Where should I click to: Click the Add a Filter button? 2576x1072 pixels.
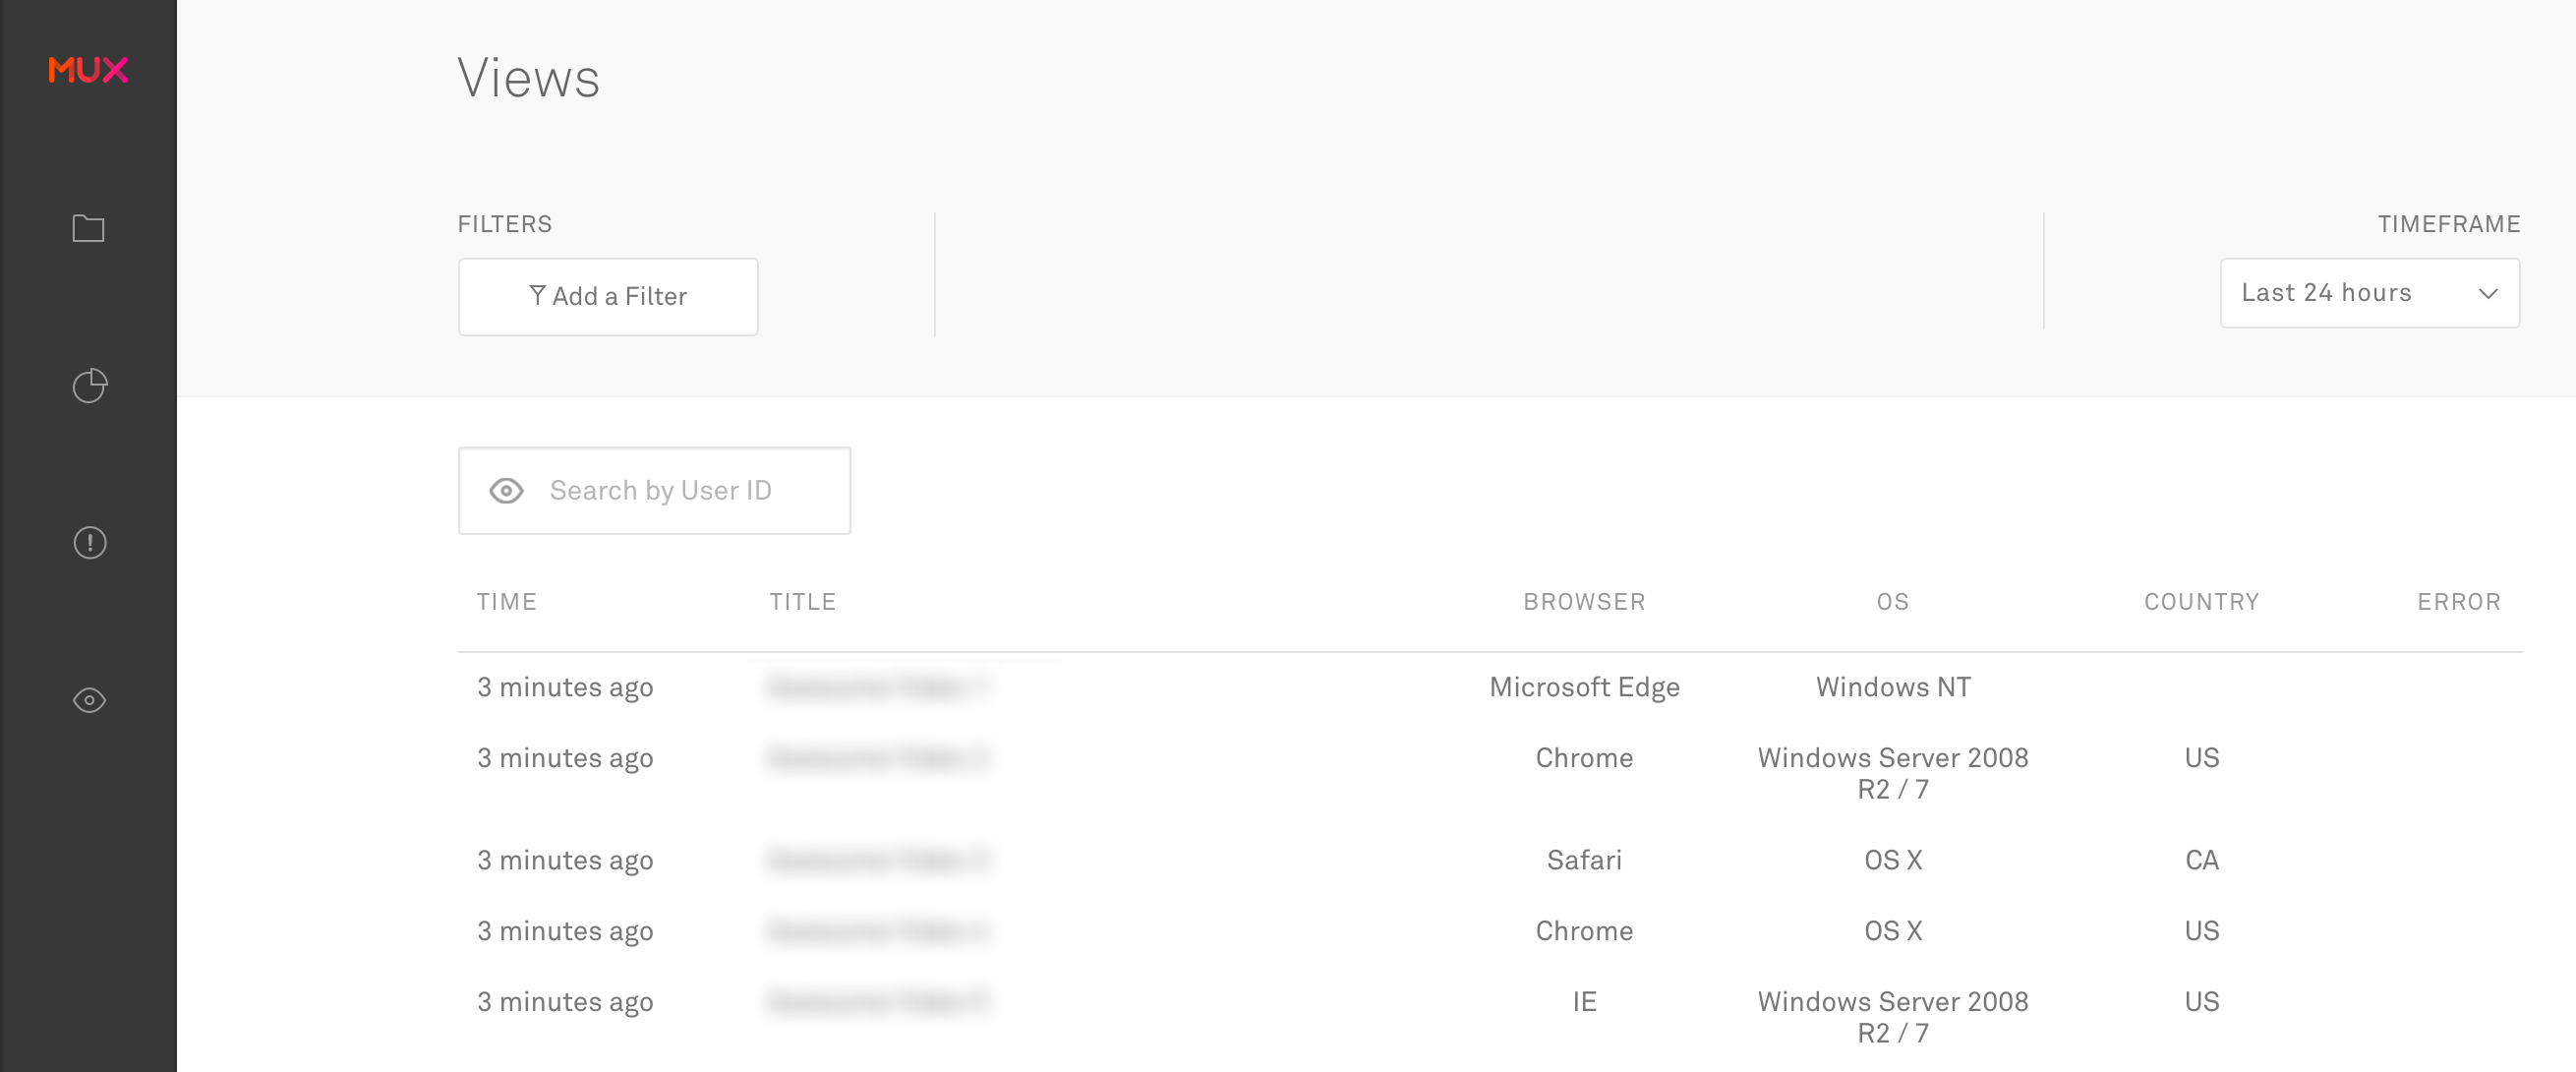click(608, 297)
